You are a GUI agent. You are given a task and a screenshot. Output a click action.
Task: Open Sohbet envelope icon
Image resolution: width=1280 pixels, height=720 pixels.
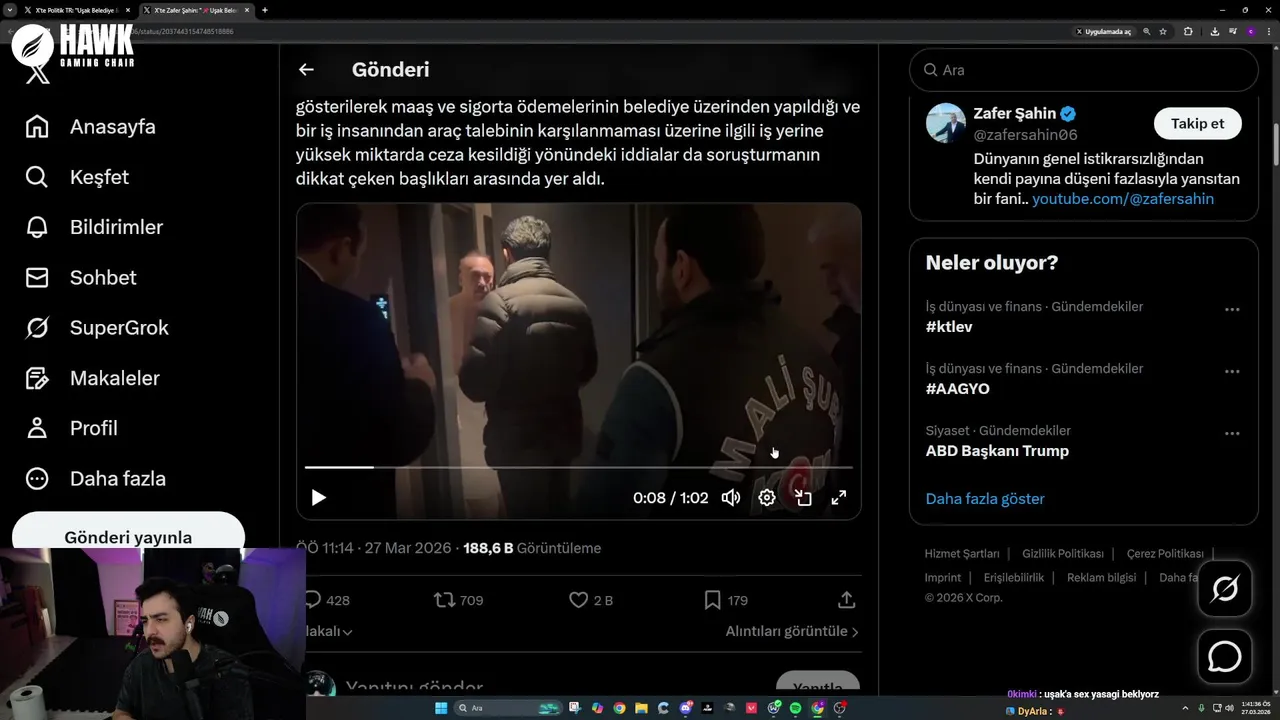pos(37,277)
